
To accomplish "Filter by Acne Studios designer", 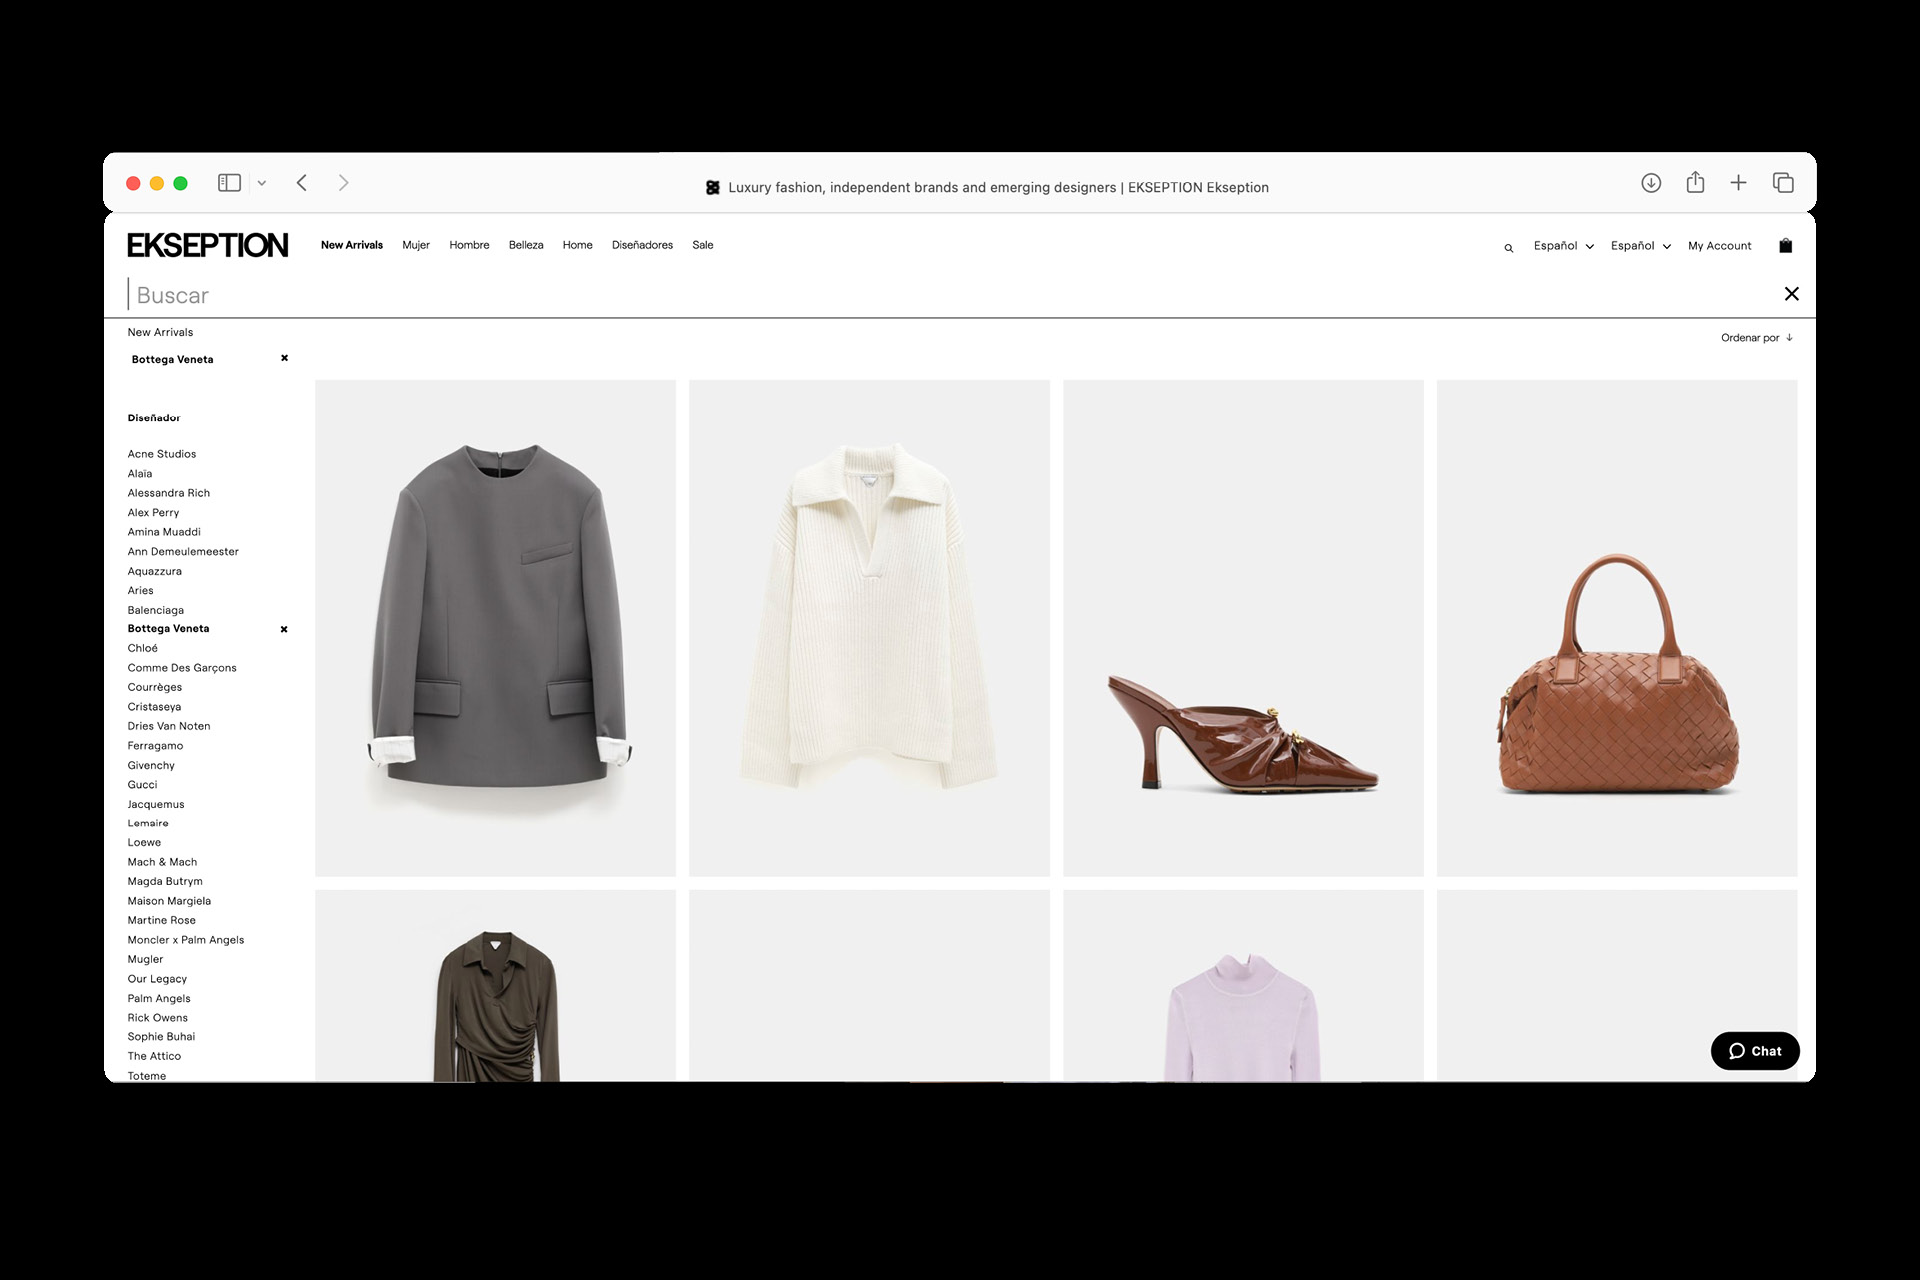I will click(x=162, y=454).
